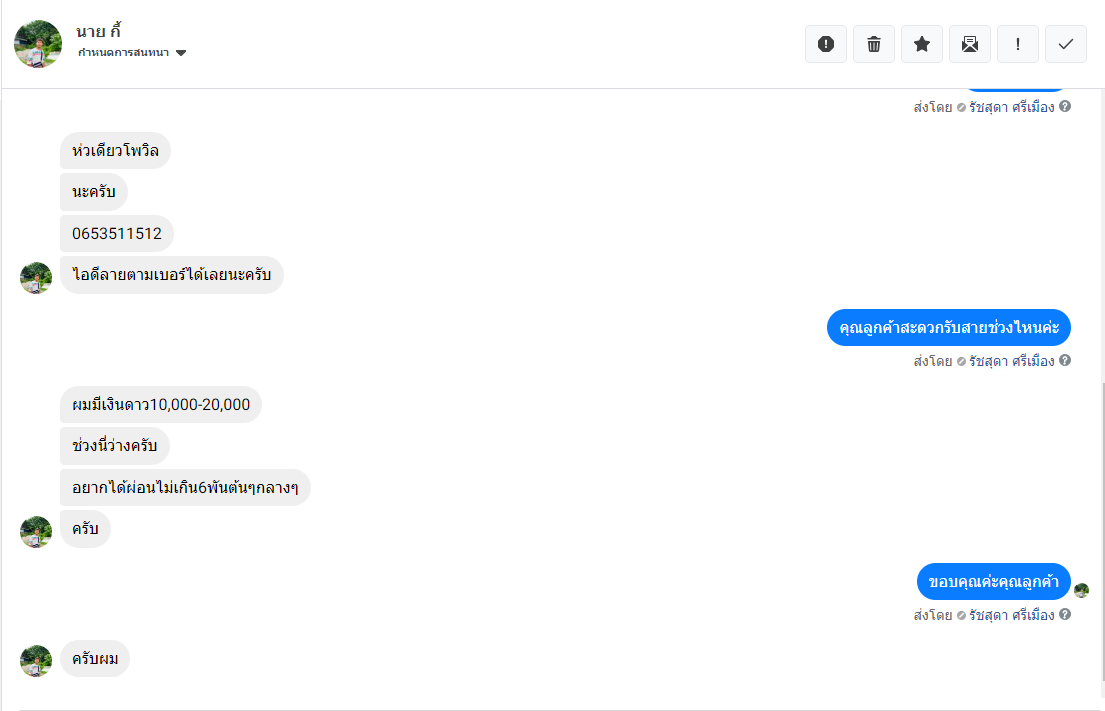Screen dimensions: 1105x711
Task: Open the กำหนดการสนทนา dropdown
Action: (124, 52)
